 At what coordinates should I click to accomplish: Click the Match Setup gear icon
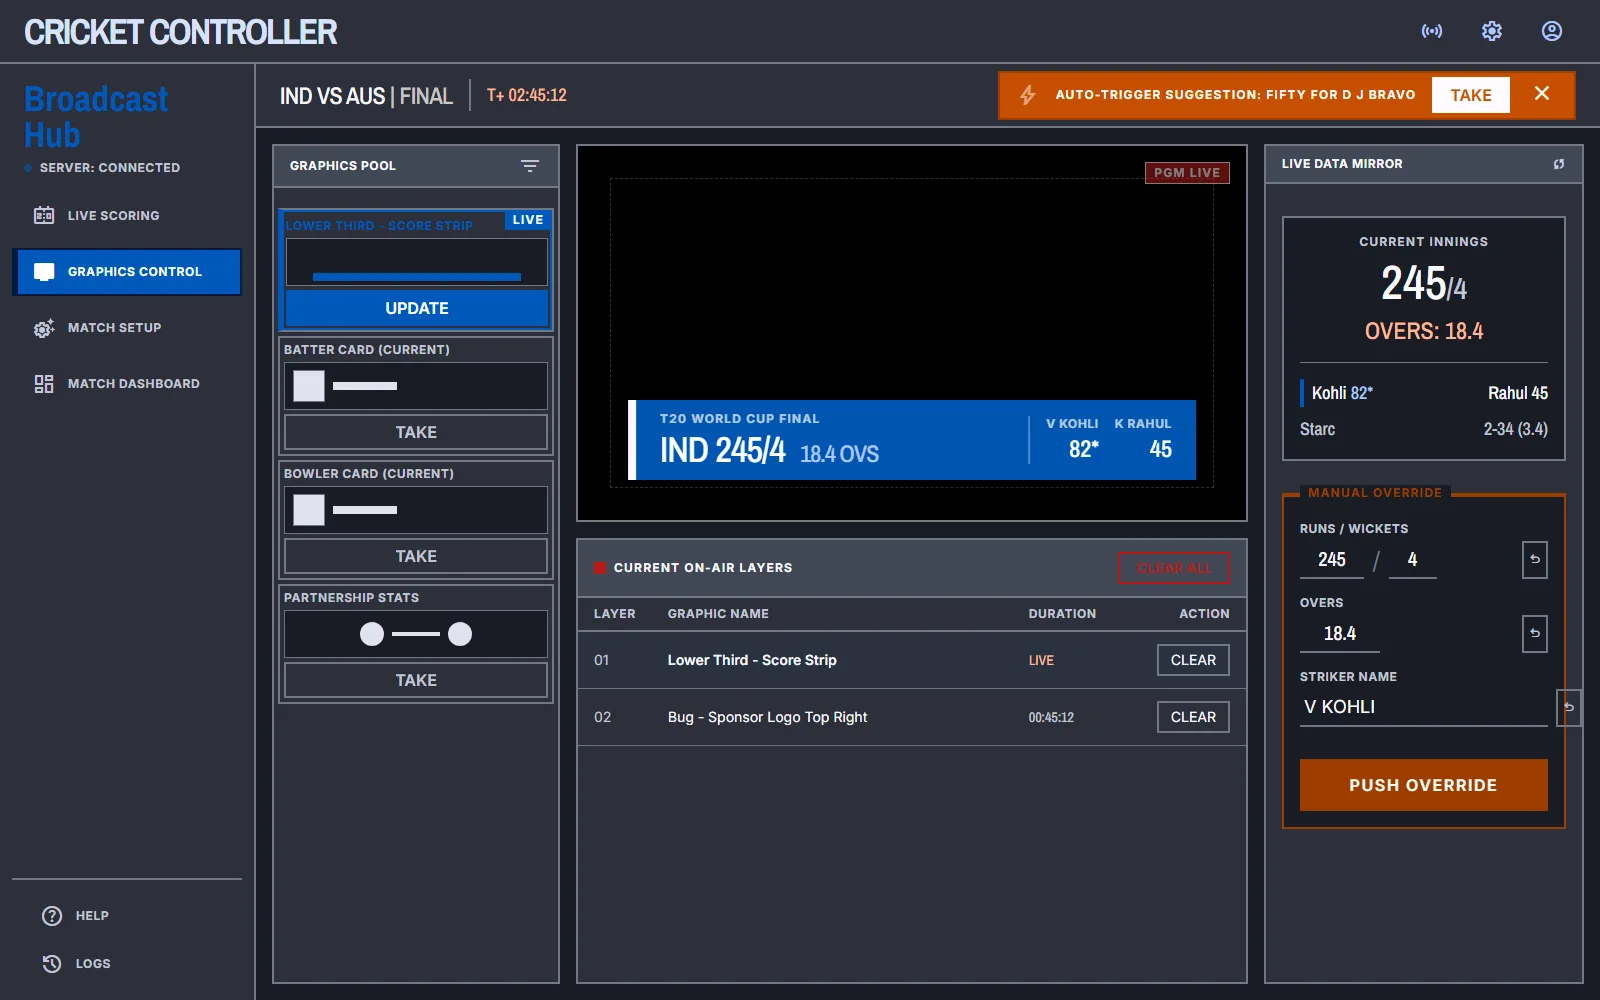coord(44,328)
